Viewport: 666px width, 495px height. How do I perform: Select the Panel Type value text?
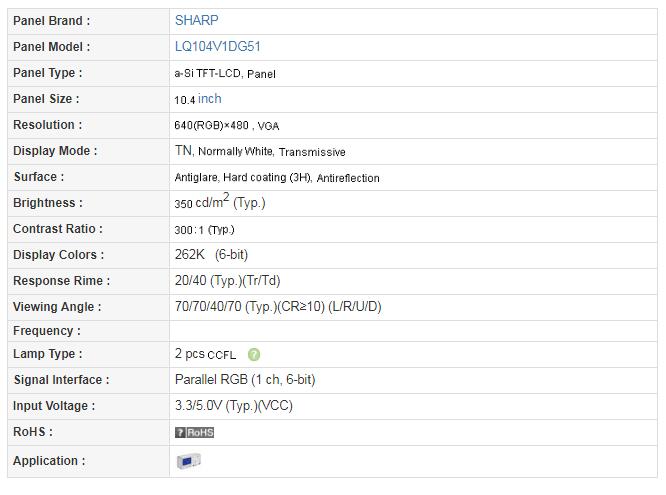[225, 74]
